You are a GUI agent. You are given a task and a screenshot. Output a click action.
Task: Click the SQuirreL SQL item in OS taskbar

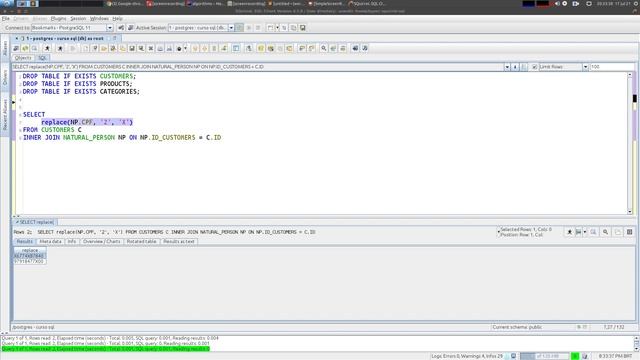[366, 4]
